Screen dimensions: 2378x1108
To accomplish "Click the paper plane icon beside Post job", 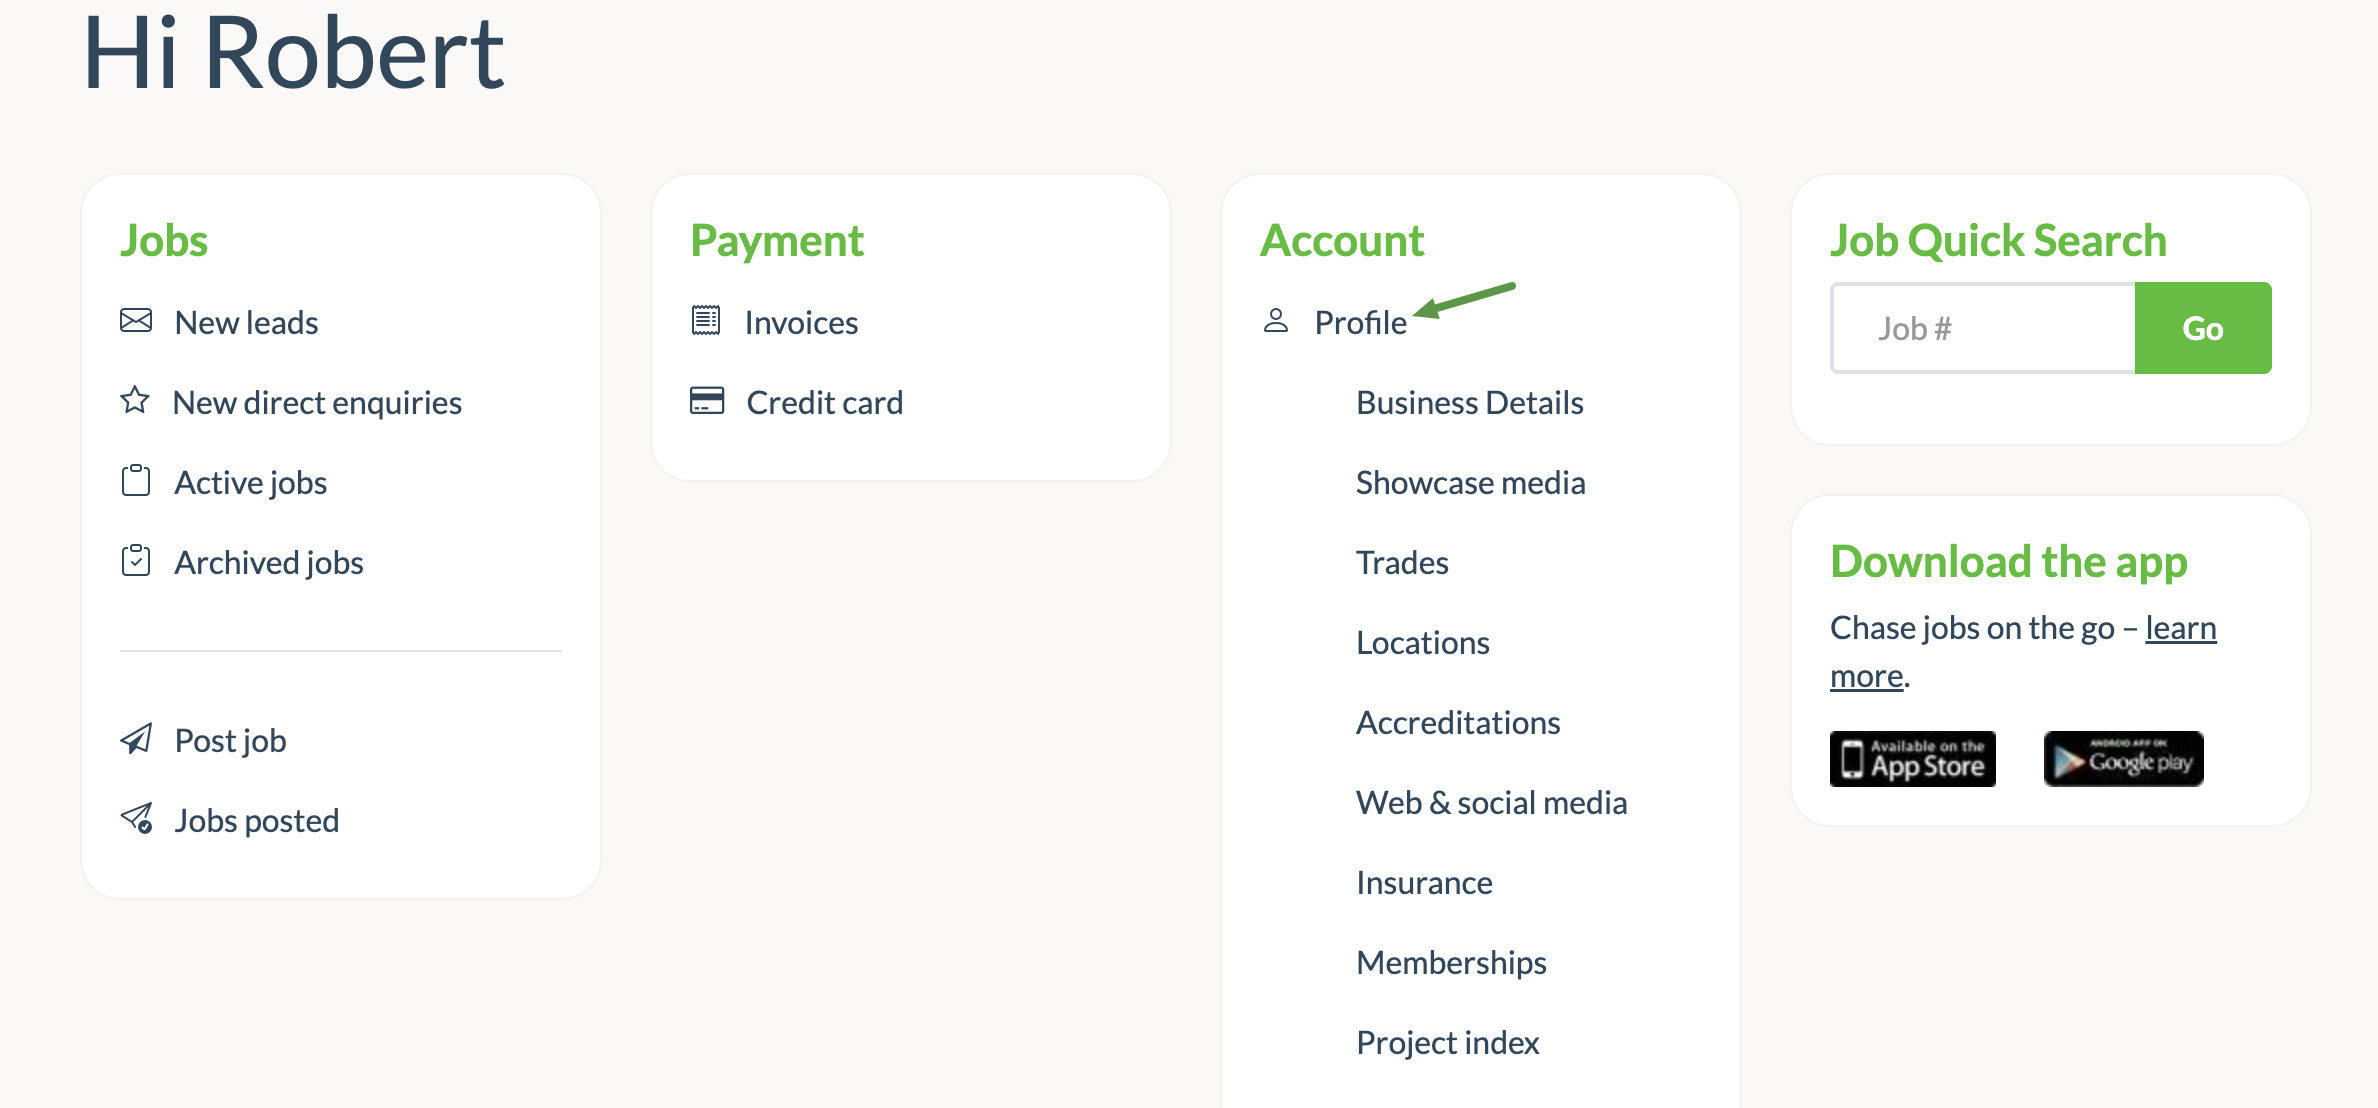I will [x=136, y=739].
